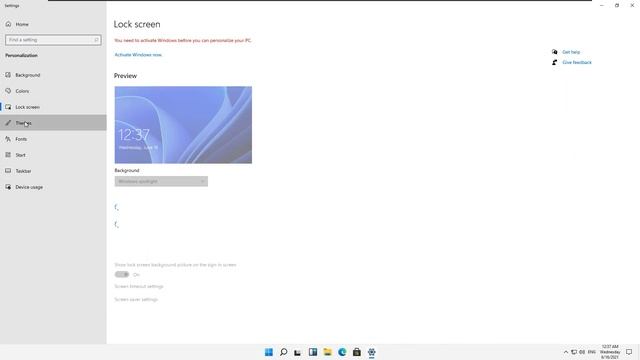The image size is (640, 360).
Task: Open the Device usage page
Action: [53, 187]
